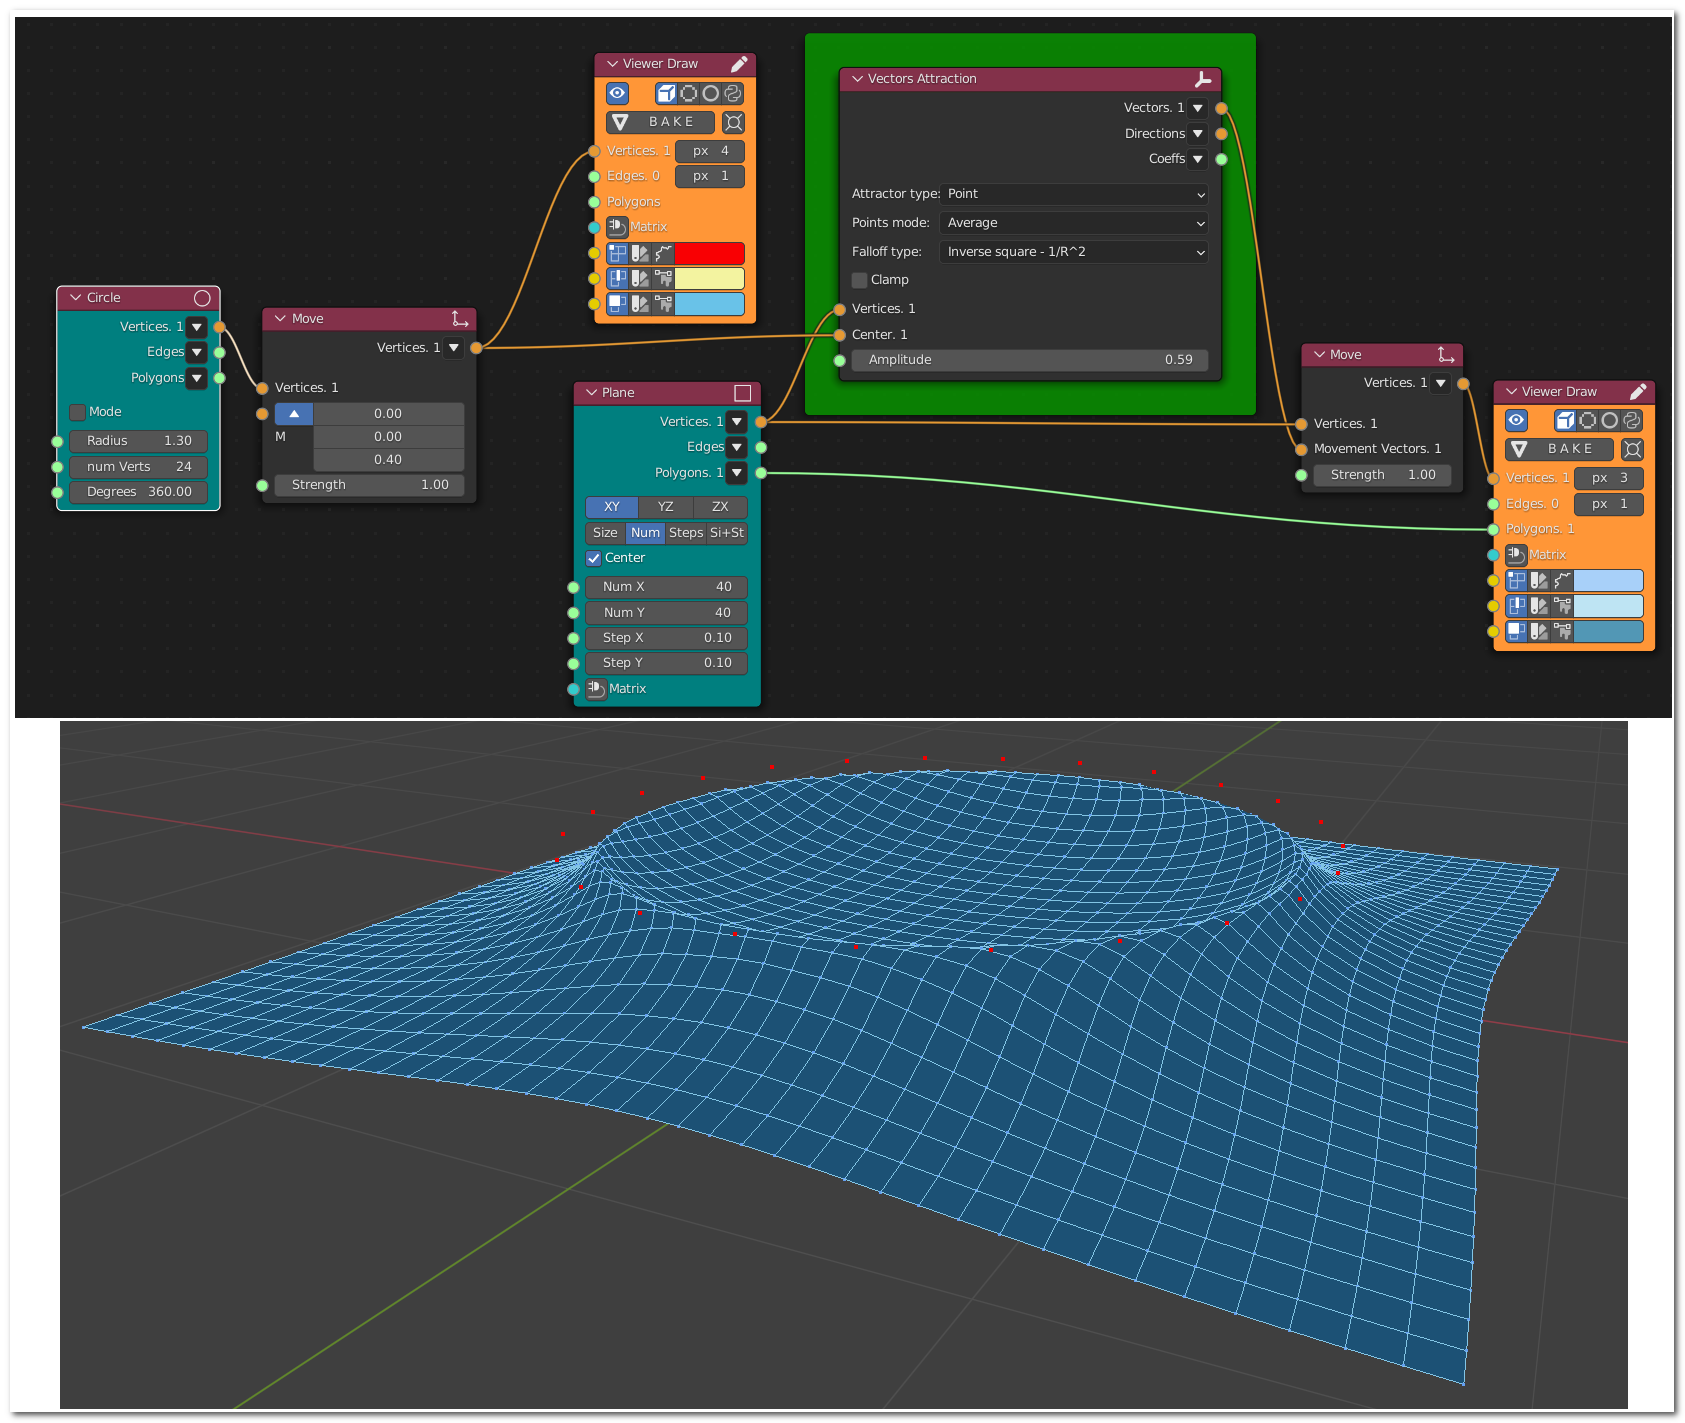This screenshot has height=1423, width=1685.
Task: Open Attractor type dropdown set to Point
Action: (x=1074, y=194)
